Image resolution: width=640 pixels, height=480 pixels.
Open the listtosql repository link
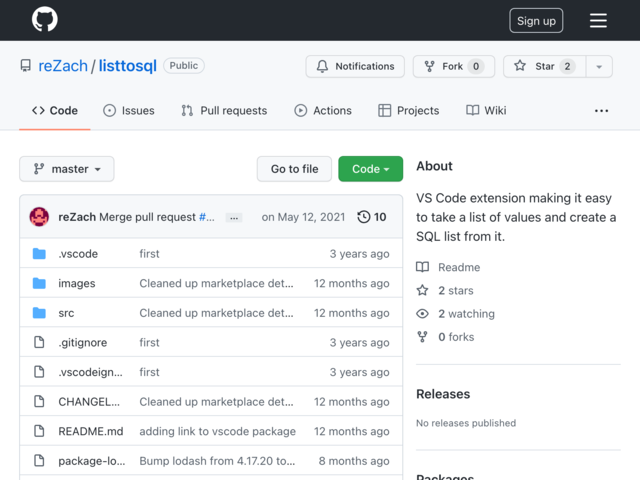pyautogui.click(x=127, y=66)
